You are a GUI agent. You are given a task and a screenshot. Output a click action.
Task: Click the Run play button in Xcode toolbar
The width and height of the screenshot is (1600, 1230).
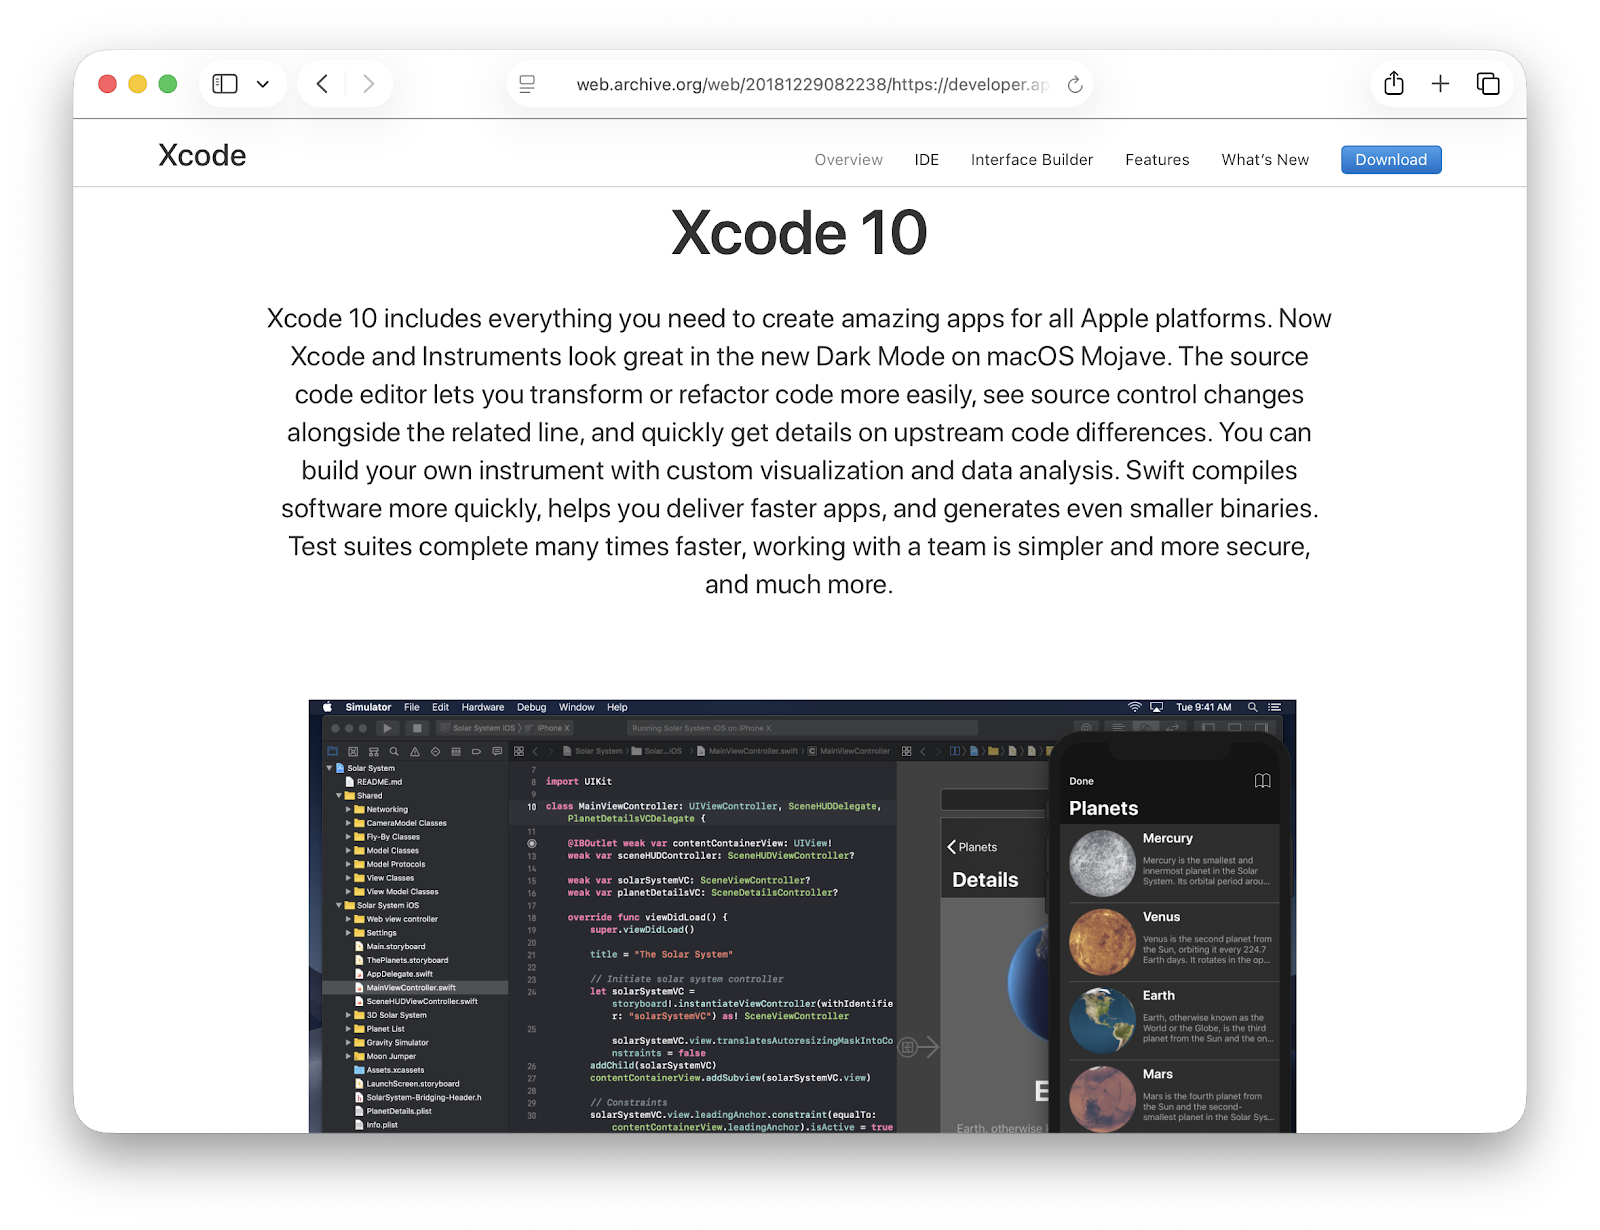(x=388, y=728)
